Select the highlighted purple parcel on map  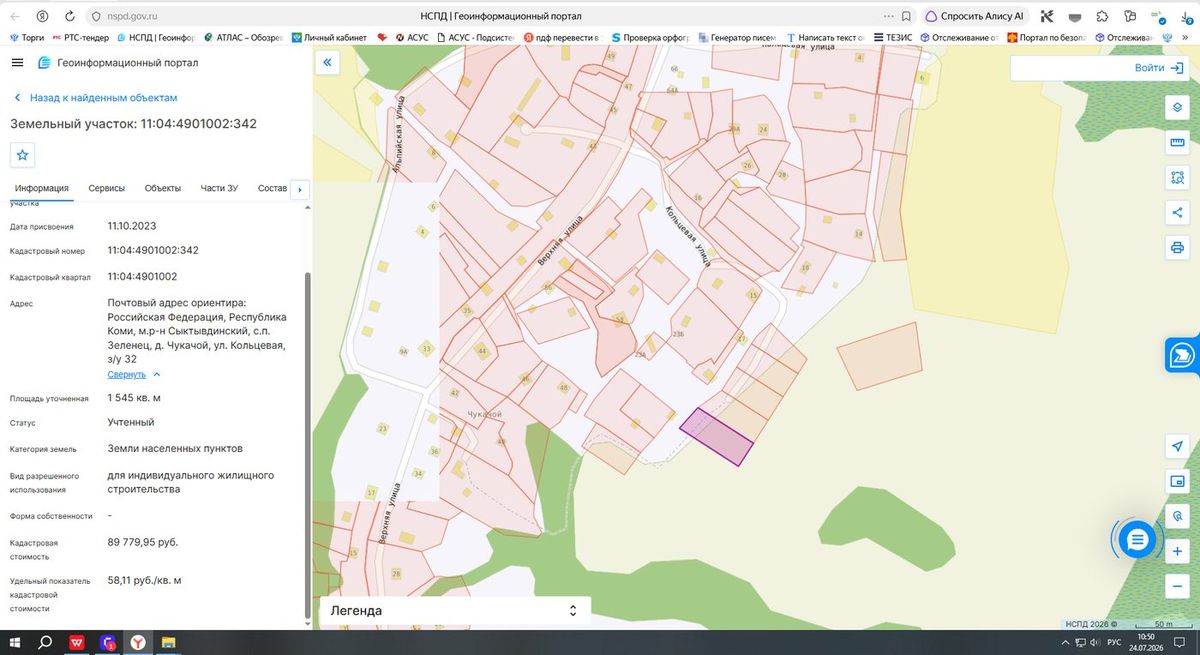[716, 437]
